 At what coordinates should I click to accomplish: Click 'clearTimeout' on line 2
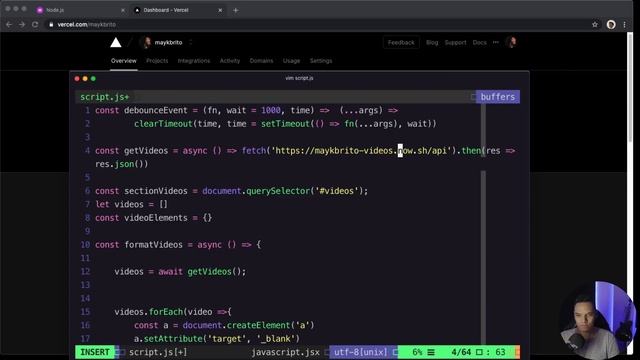[163, 124]
